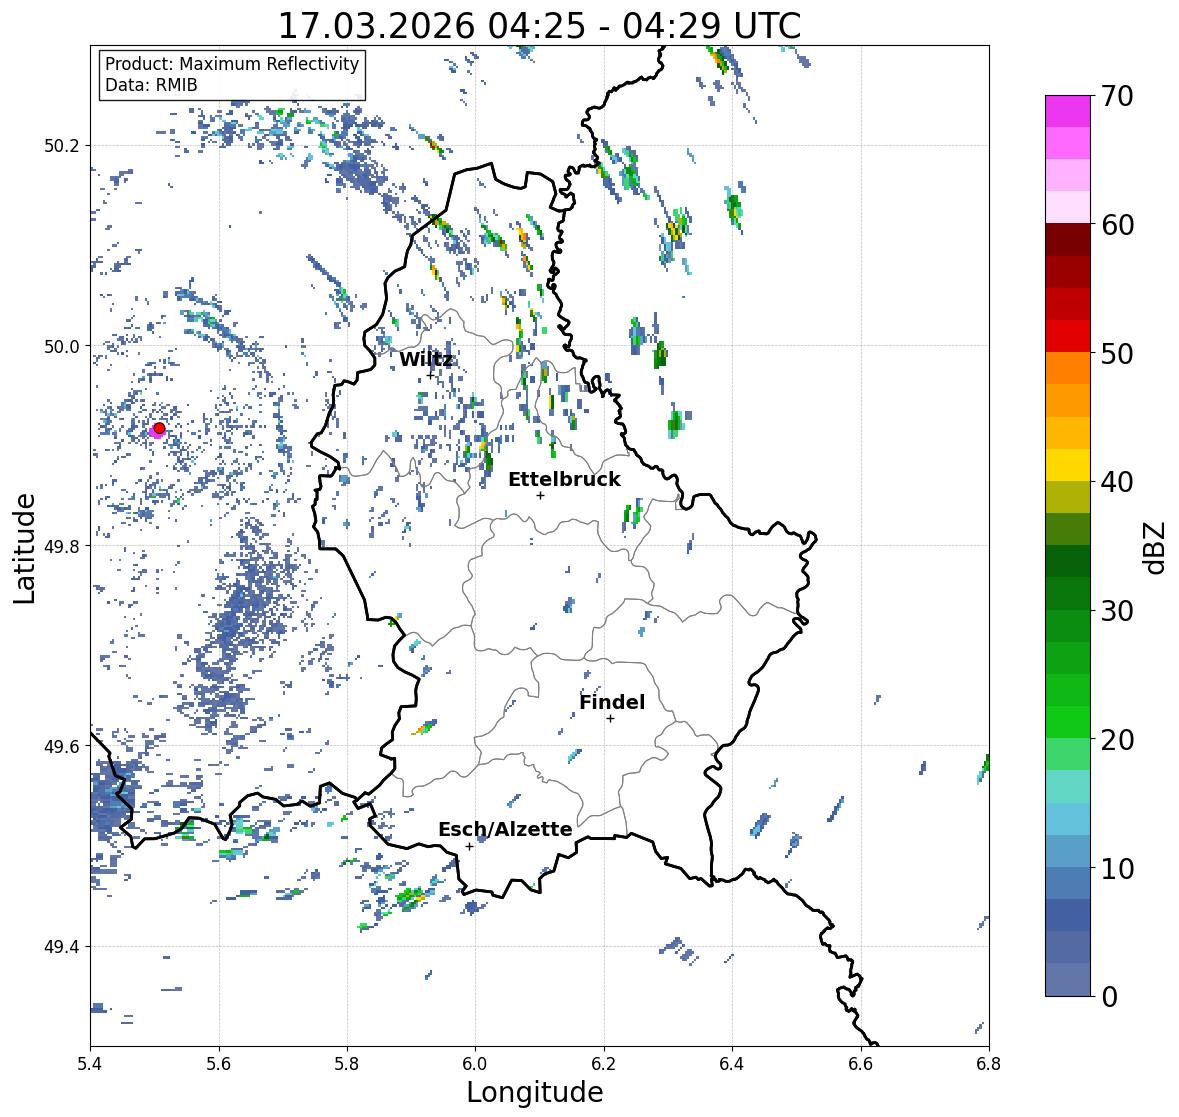Click the colorbar tick label 30
This screenshot has width=1179, height=1117.
click(1117, 611)
